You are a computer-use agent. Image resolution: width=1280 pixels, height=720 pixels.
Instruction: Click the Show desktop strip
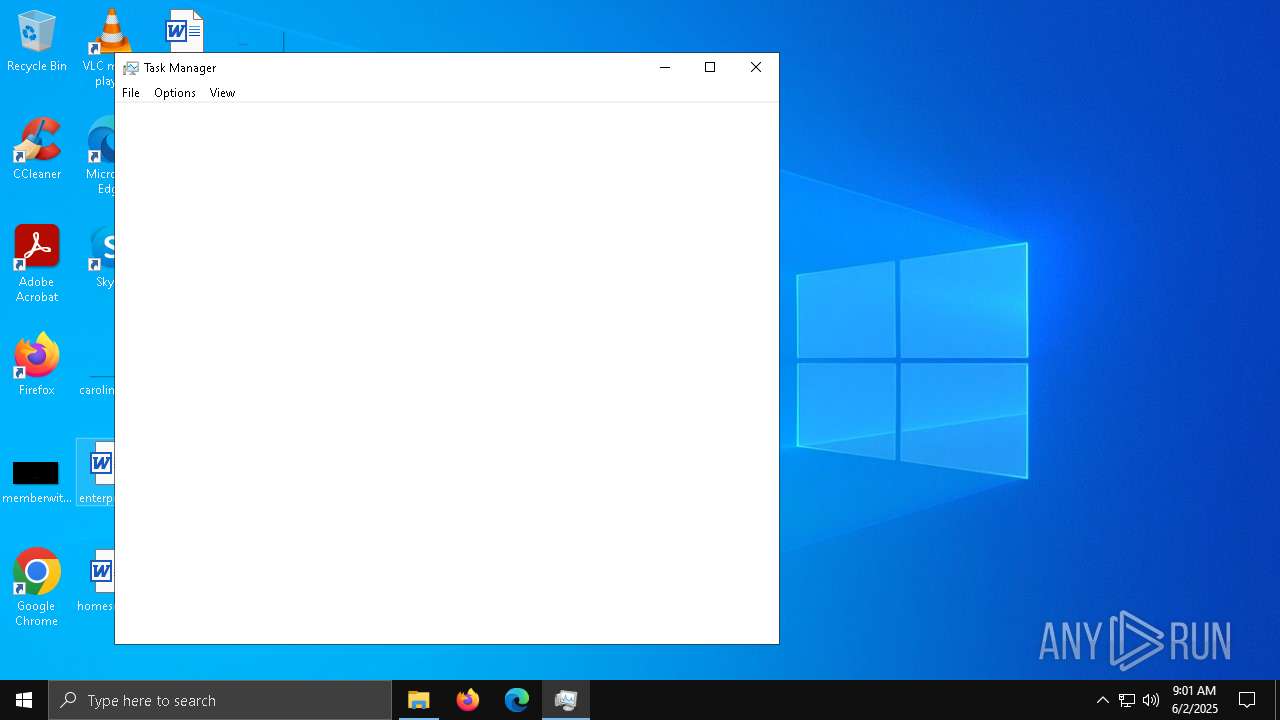pos(1277,700)
